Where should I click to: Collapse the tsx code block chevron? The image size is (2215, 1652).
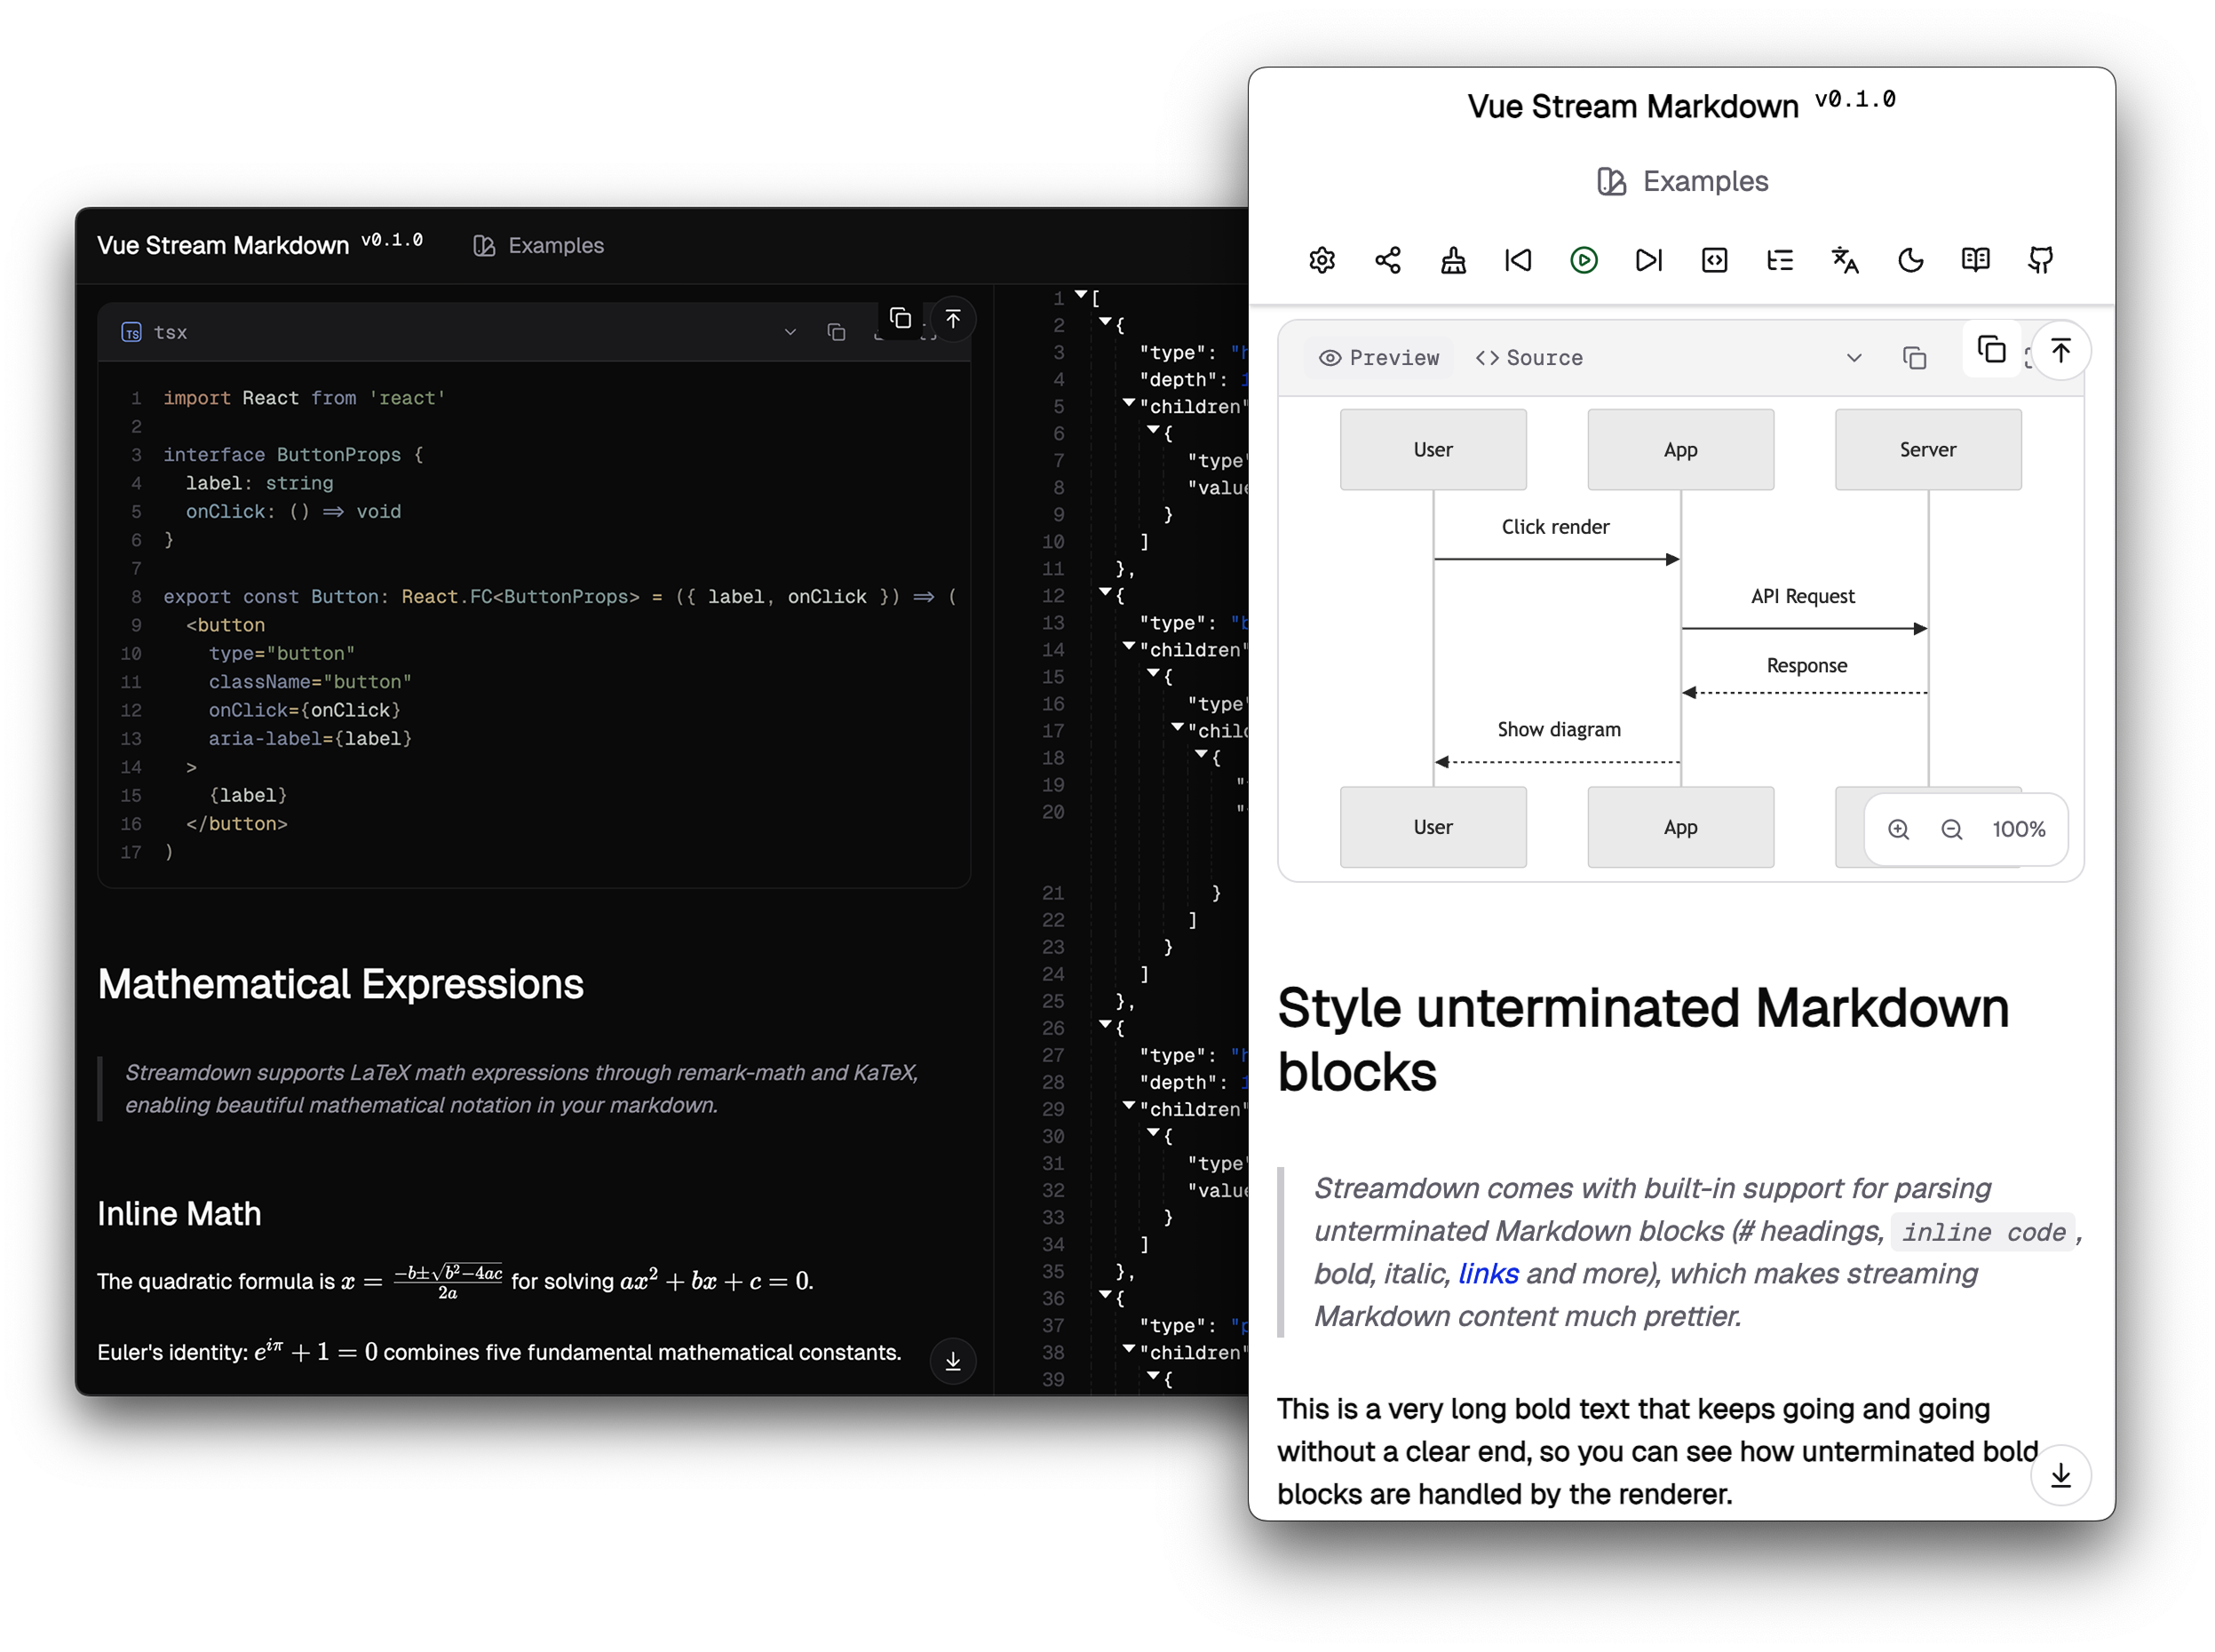[790, 332]
